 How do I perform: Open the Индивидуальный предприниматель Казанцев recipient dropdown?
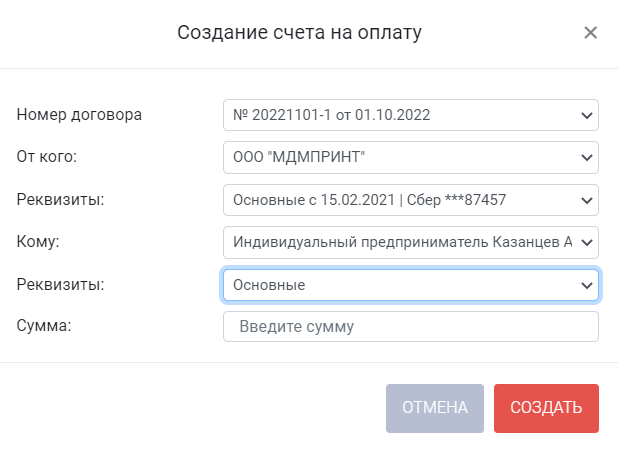click(x=411, y=242)
